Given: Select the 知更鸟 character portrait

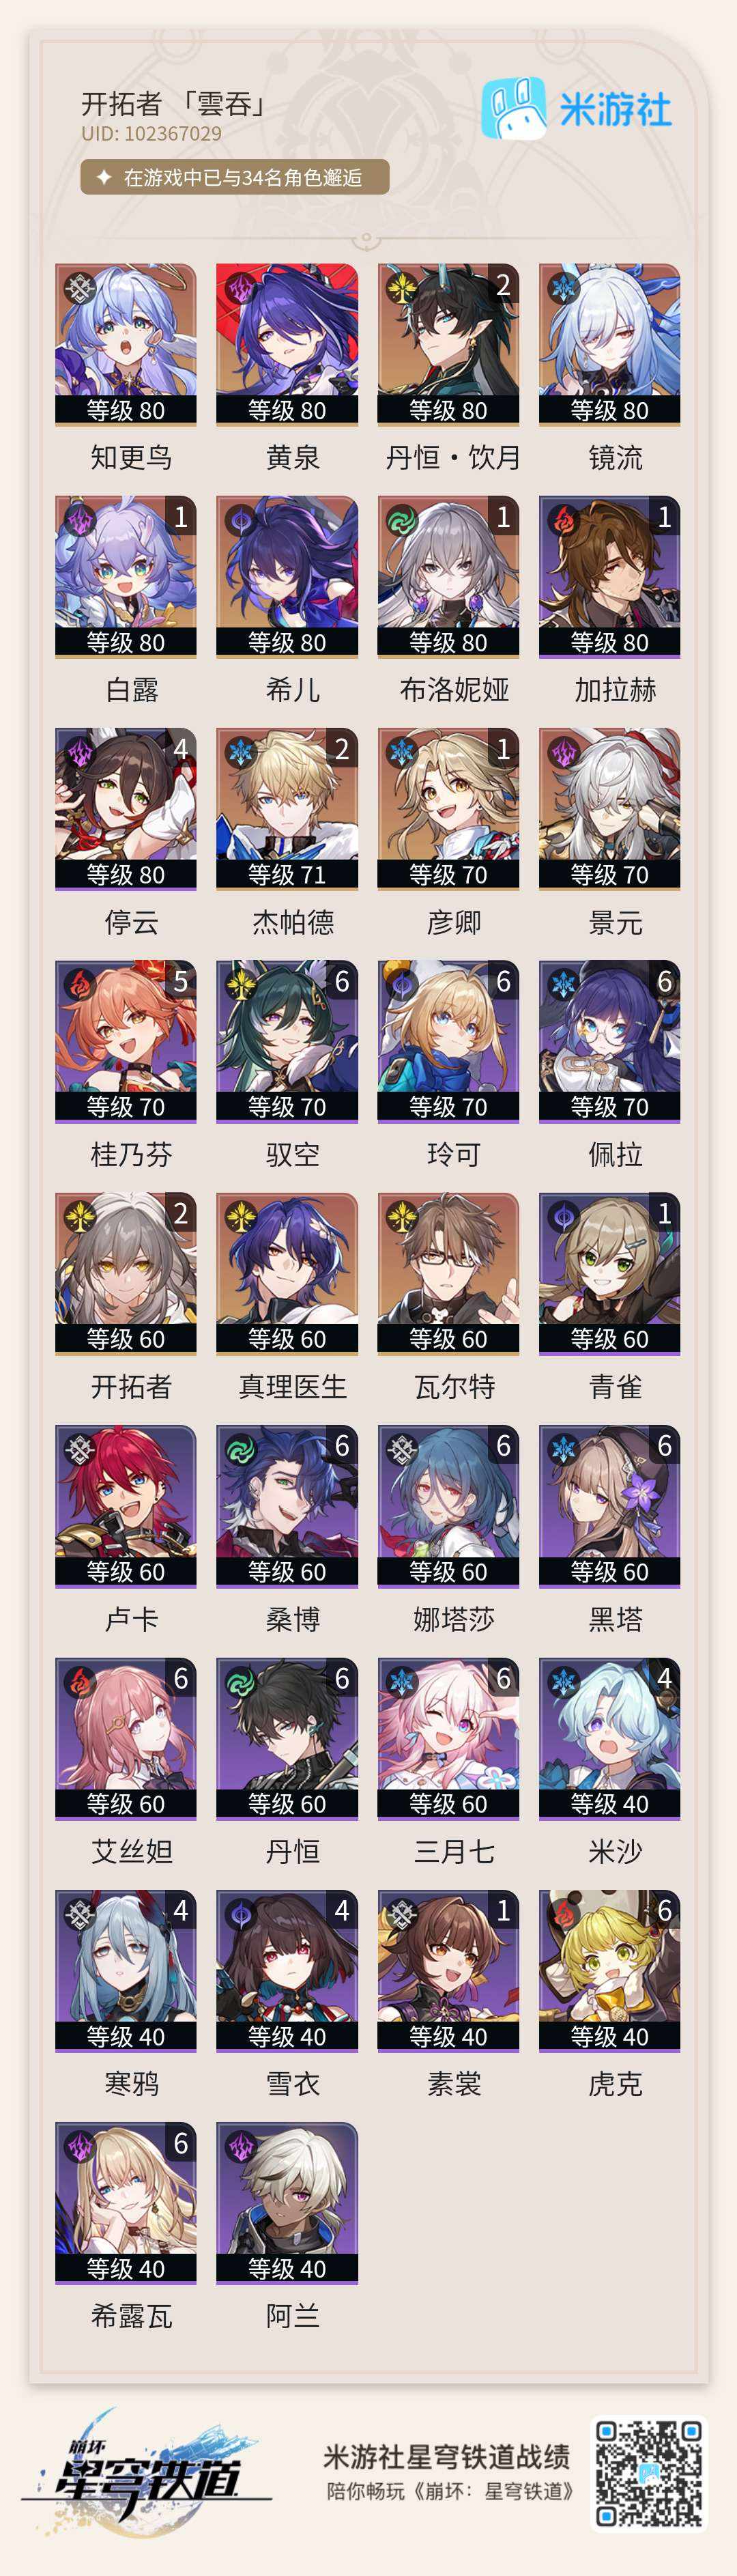Looking at the screenshot, I should (x=126, y=344).
